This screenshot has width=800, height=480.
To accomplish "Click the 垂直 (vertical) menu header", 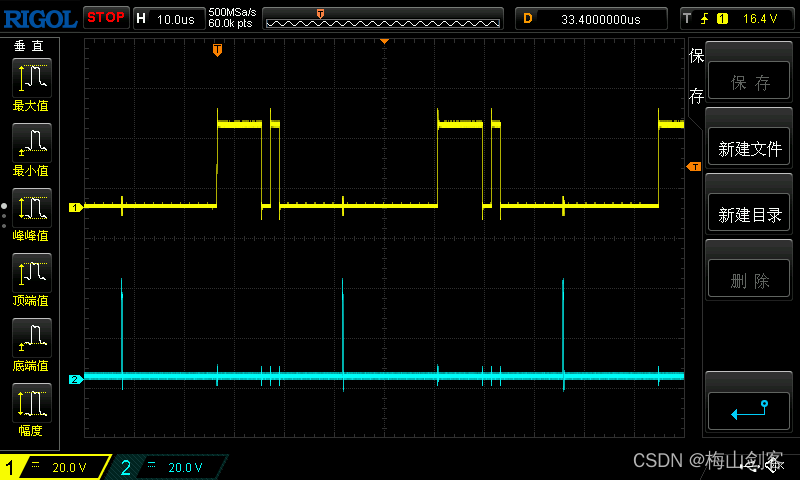I will (29, 46).
